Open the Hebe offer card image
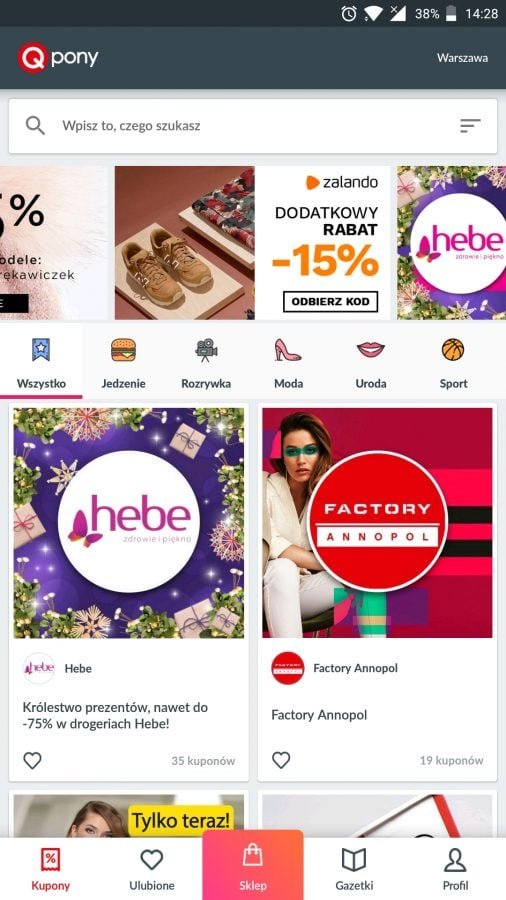Viewport: 506px width, 900px height. click(x=129, y=523)
